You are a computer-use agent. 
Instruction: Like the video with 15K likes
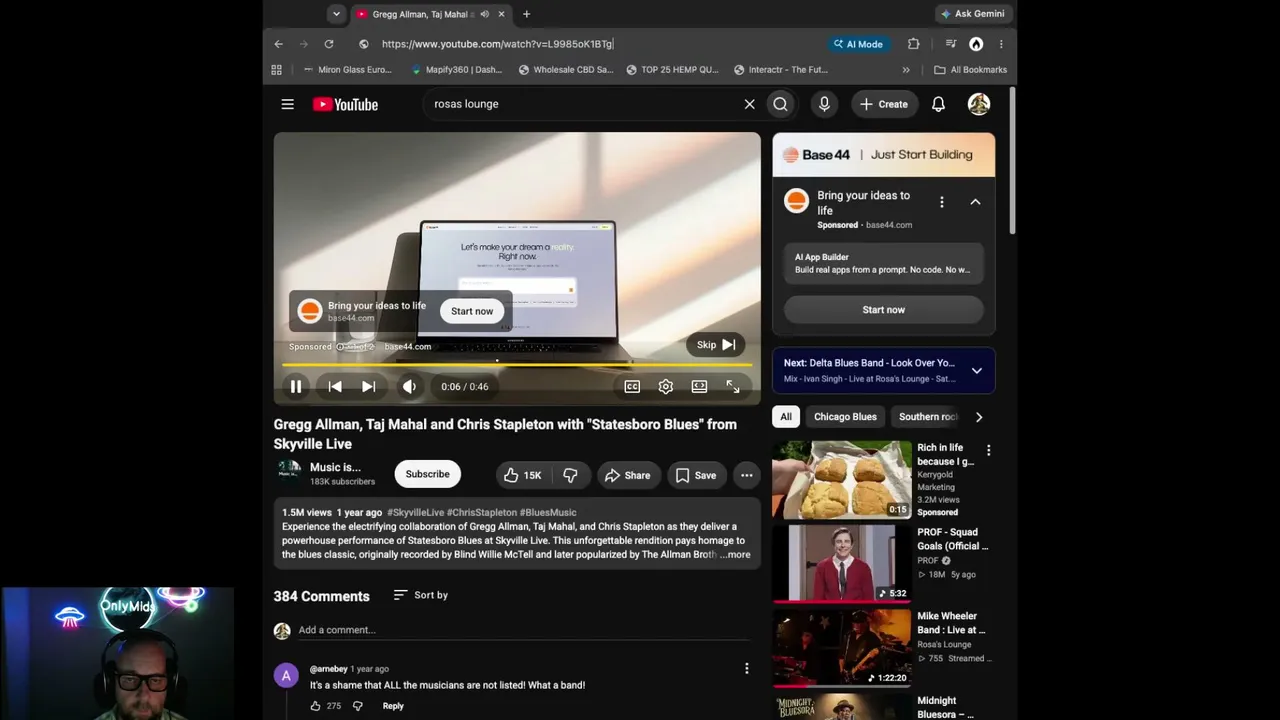pos(521,475)
